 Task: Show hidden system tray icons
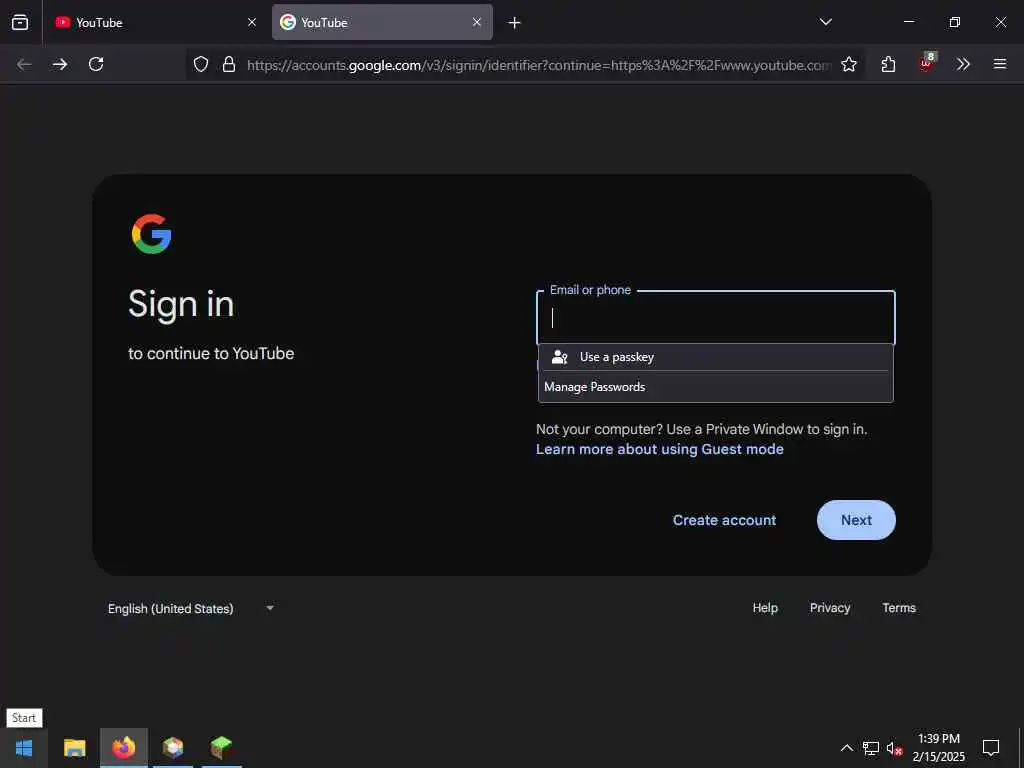(846, 748)
